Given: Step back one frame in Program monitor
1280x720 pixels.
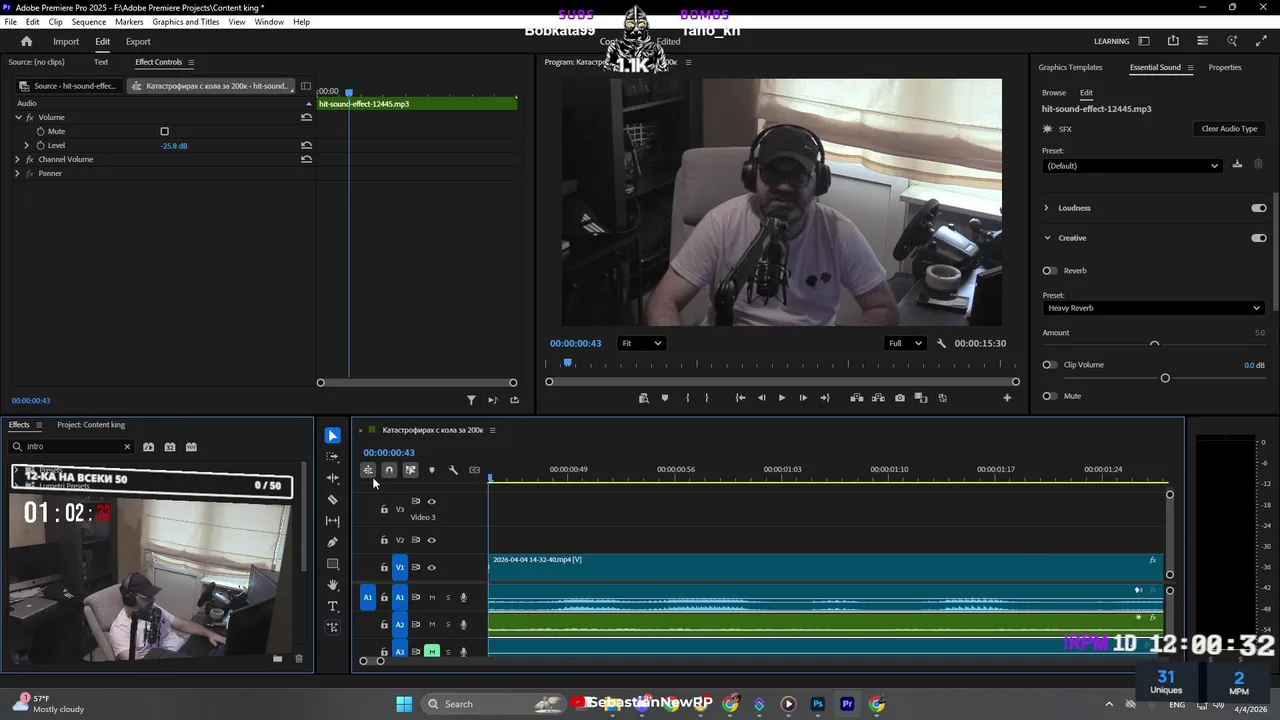Looking at the screenshot, I should (761, 398).
